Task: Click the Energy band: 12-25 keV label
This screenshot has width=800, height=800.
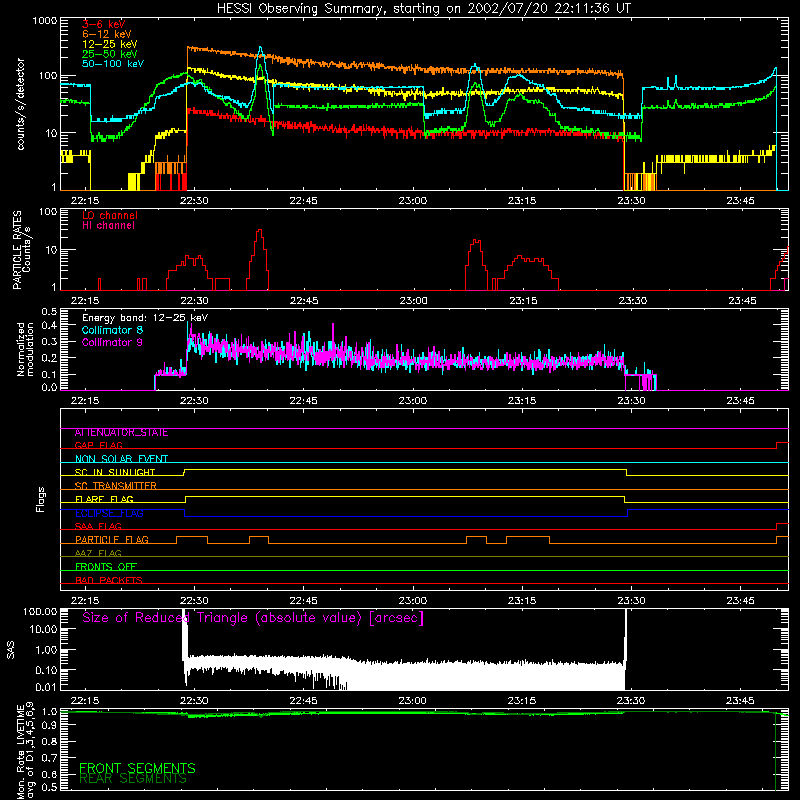Action: [x=145, y=318]
